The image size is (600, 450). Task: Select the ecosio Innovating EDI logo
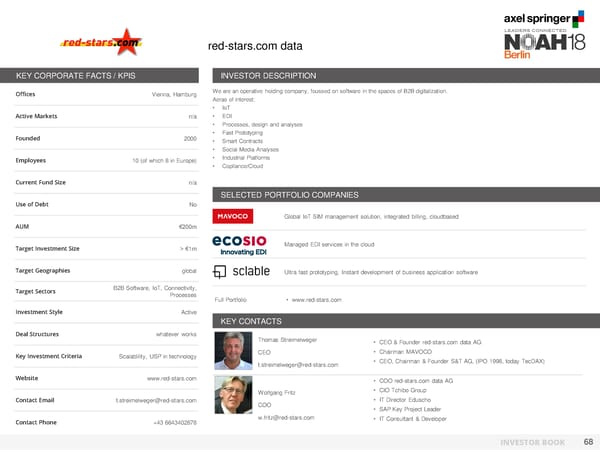click(240, 245)
